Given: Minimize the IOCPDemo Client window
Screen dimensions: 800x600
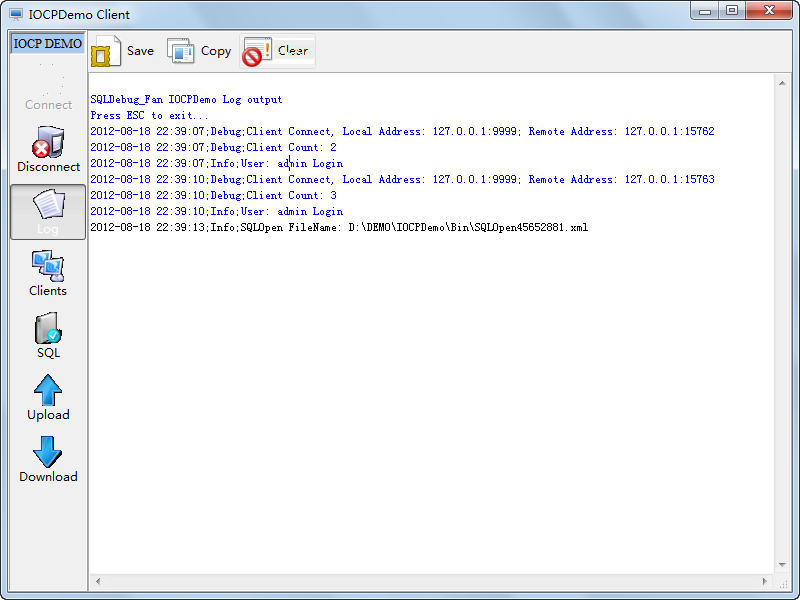Looking at the screenshot, I should coord(705,10).
